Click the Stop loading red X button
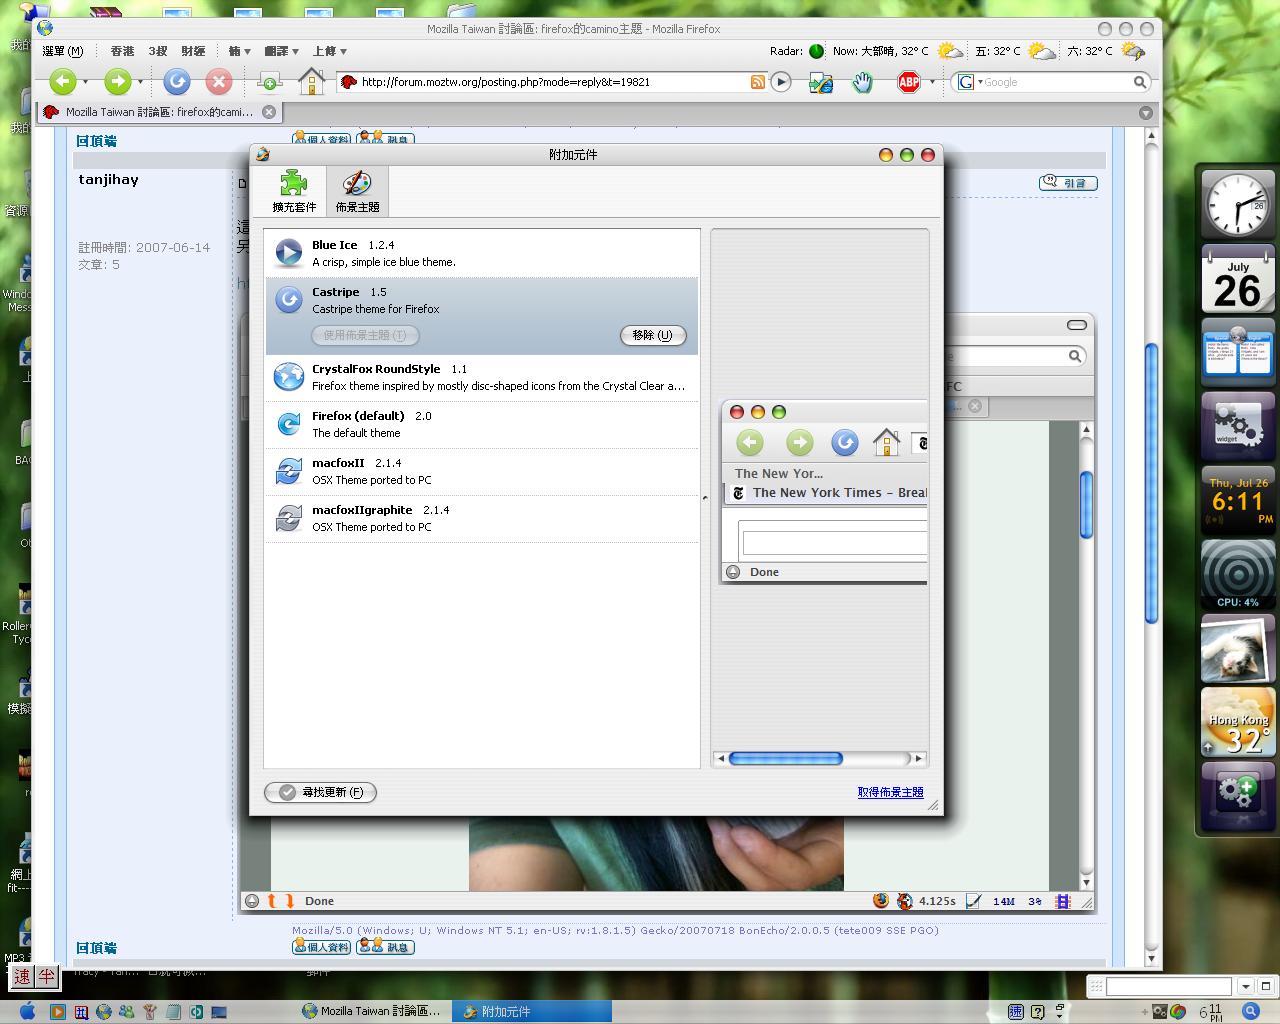 coord(218,82)
